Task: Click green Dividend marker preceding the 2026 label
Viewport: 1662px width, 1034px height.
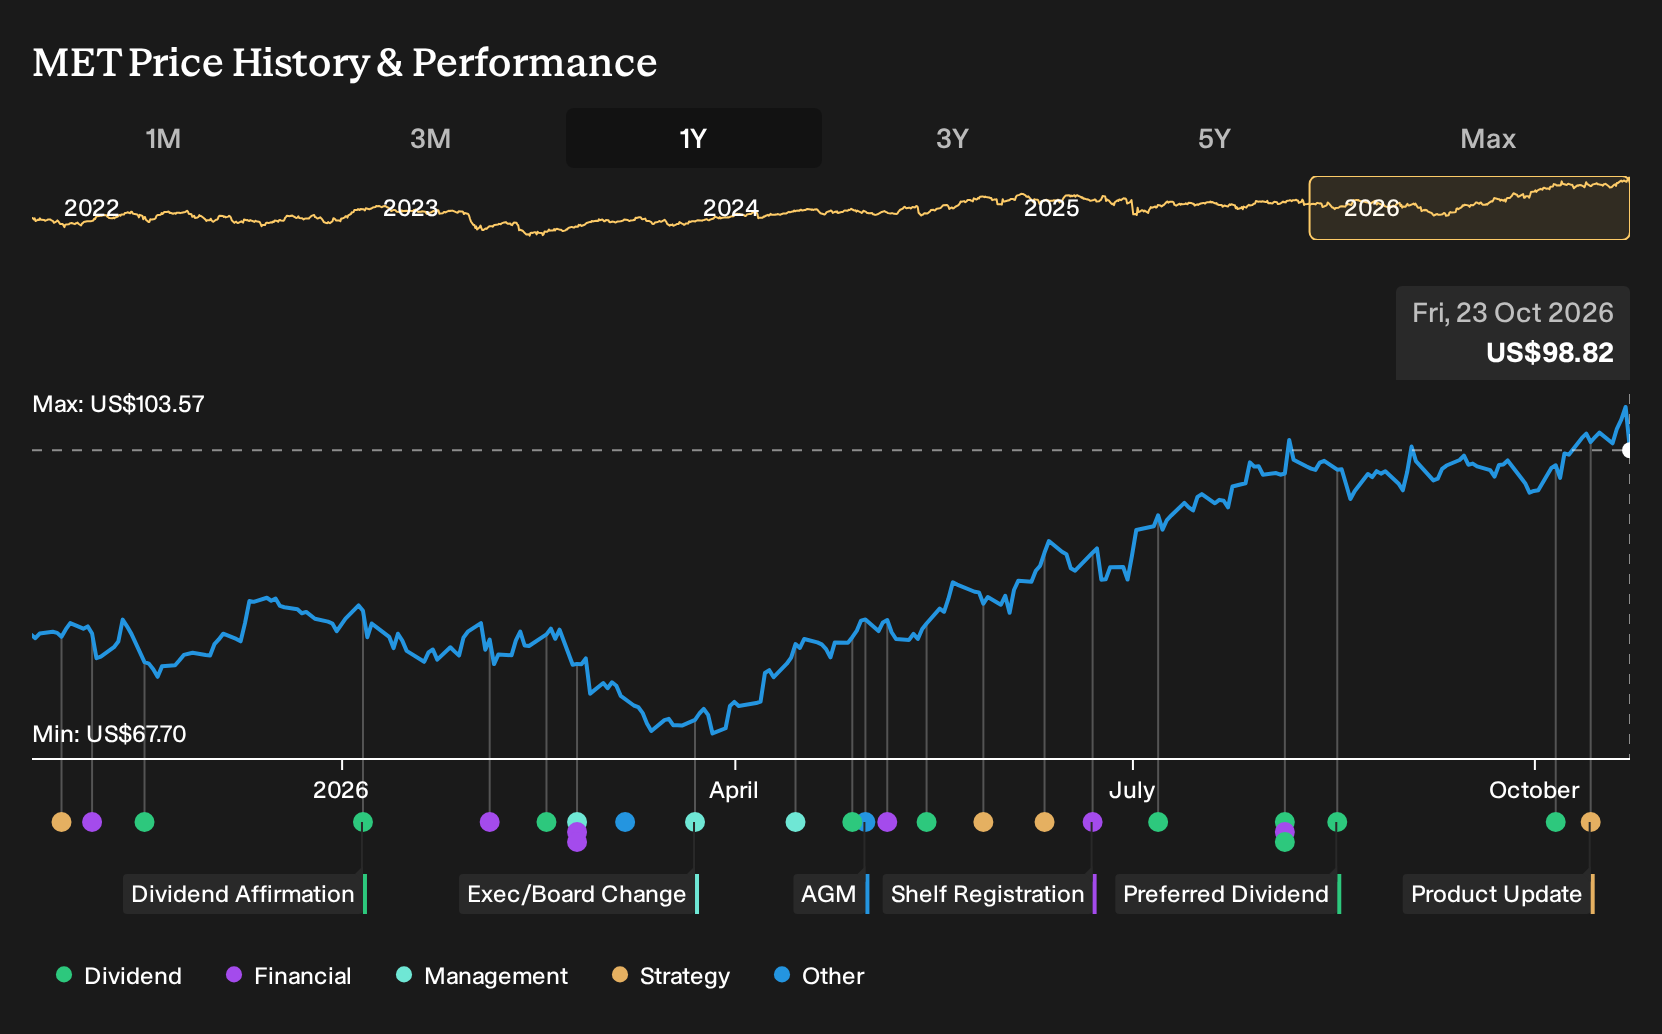Action: (144, 822)
